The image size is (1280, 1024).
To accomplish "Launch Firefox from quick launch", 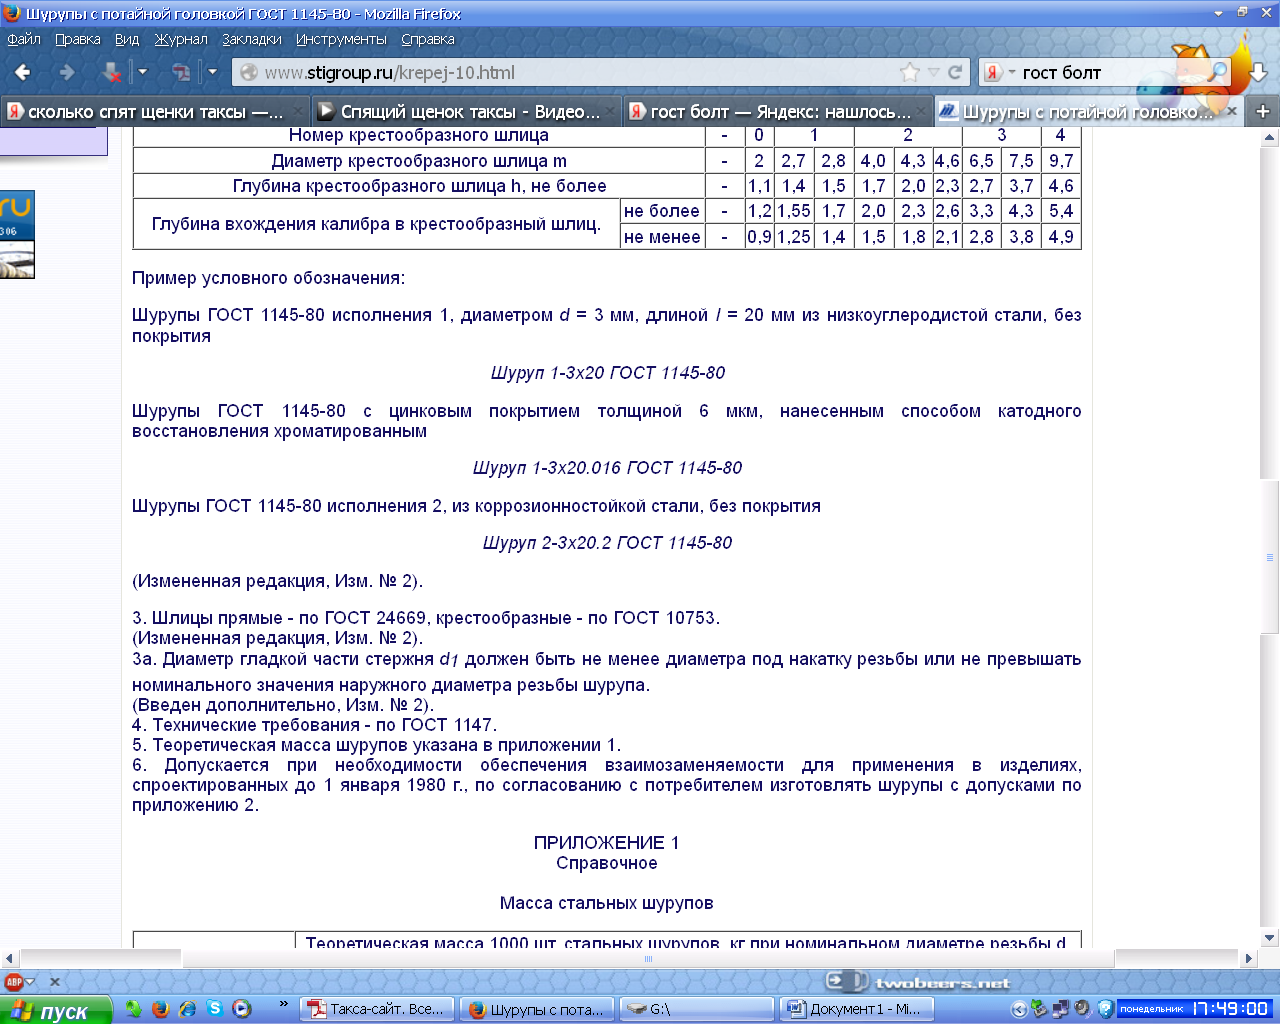I will (x=160, y=1009).
